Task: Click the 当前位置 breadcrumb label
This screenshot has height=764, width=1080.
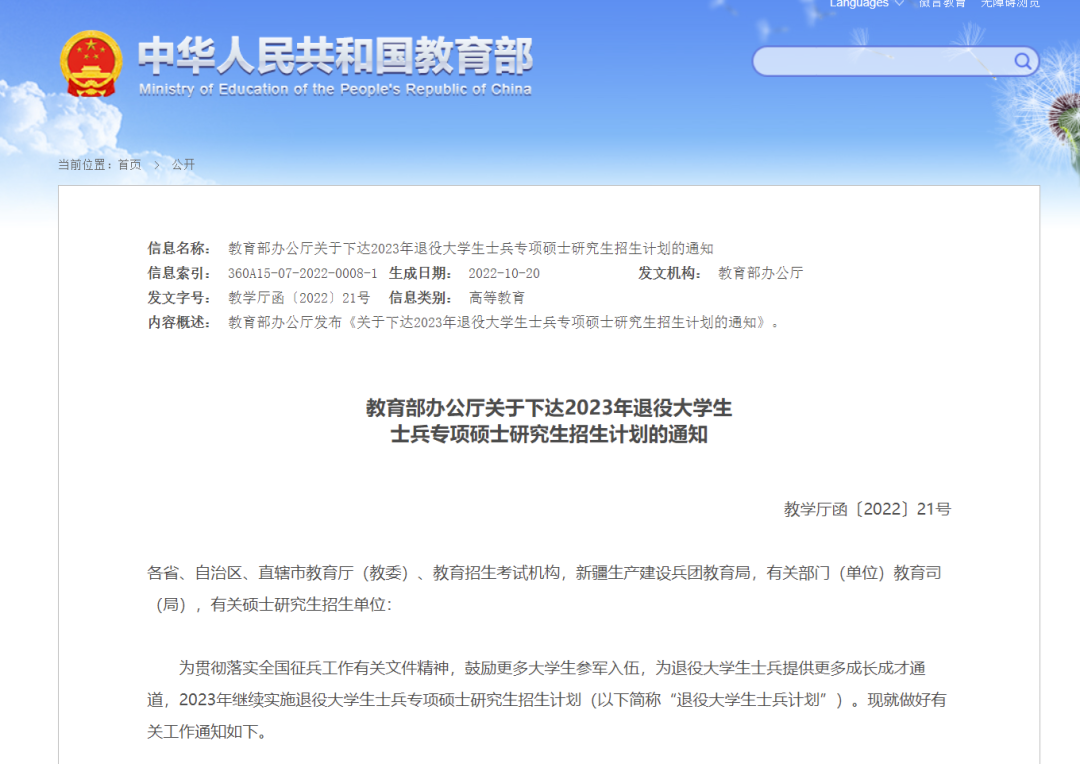Action: coord(86,163)
